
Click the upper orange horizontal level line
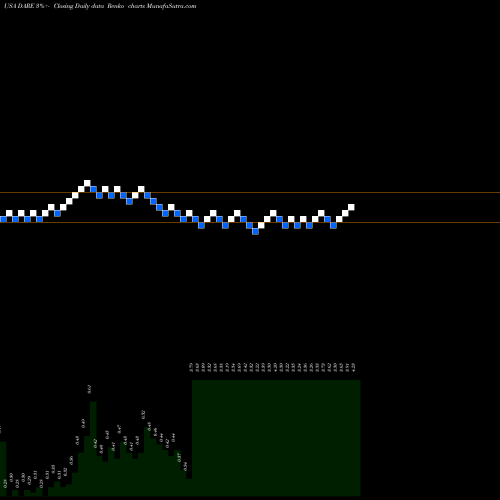[x=250, y=192]
